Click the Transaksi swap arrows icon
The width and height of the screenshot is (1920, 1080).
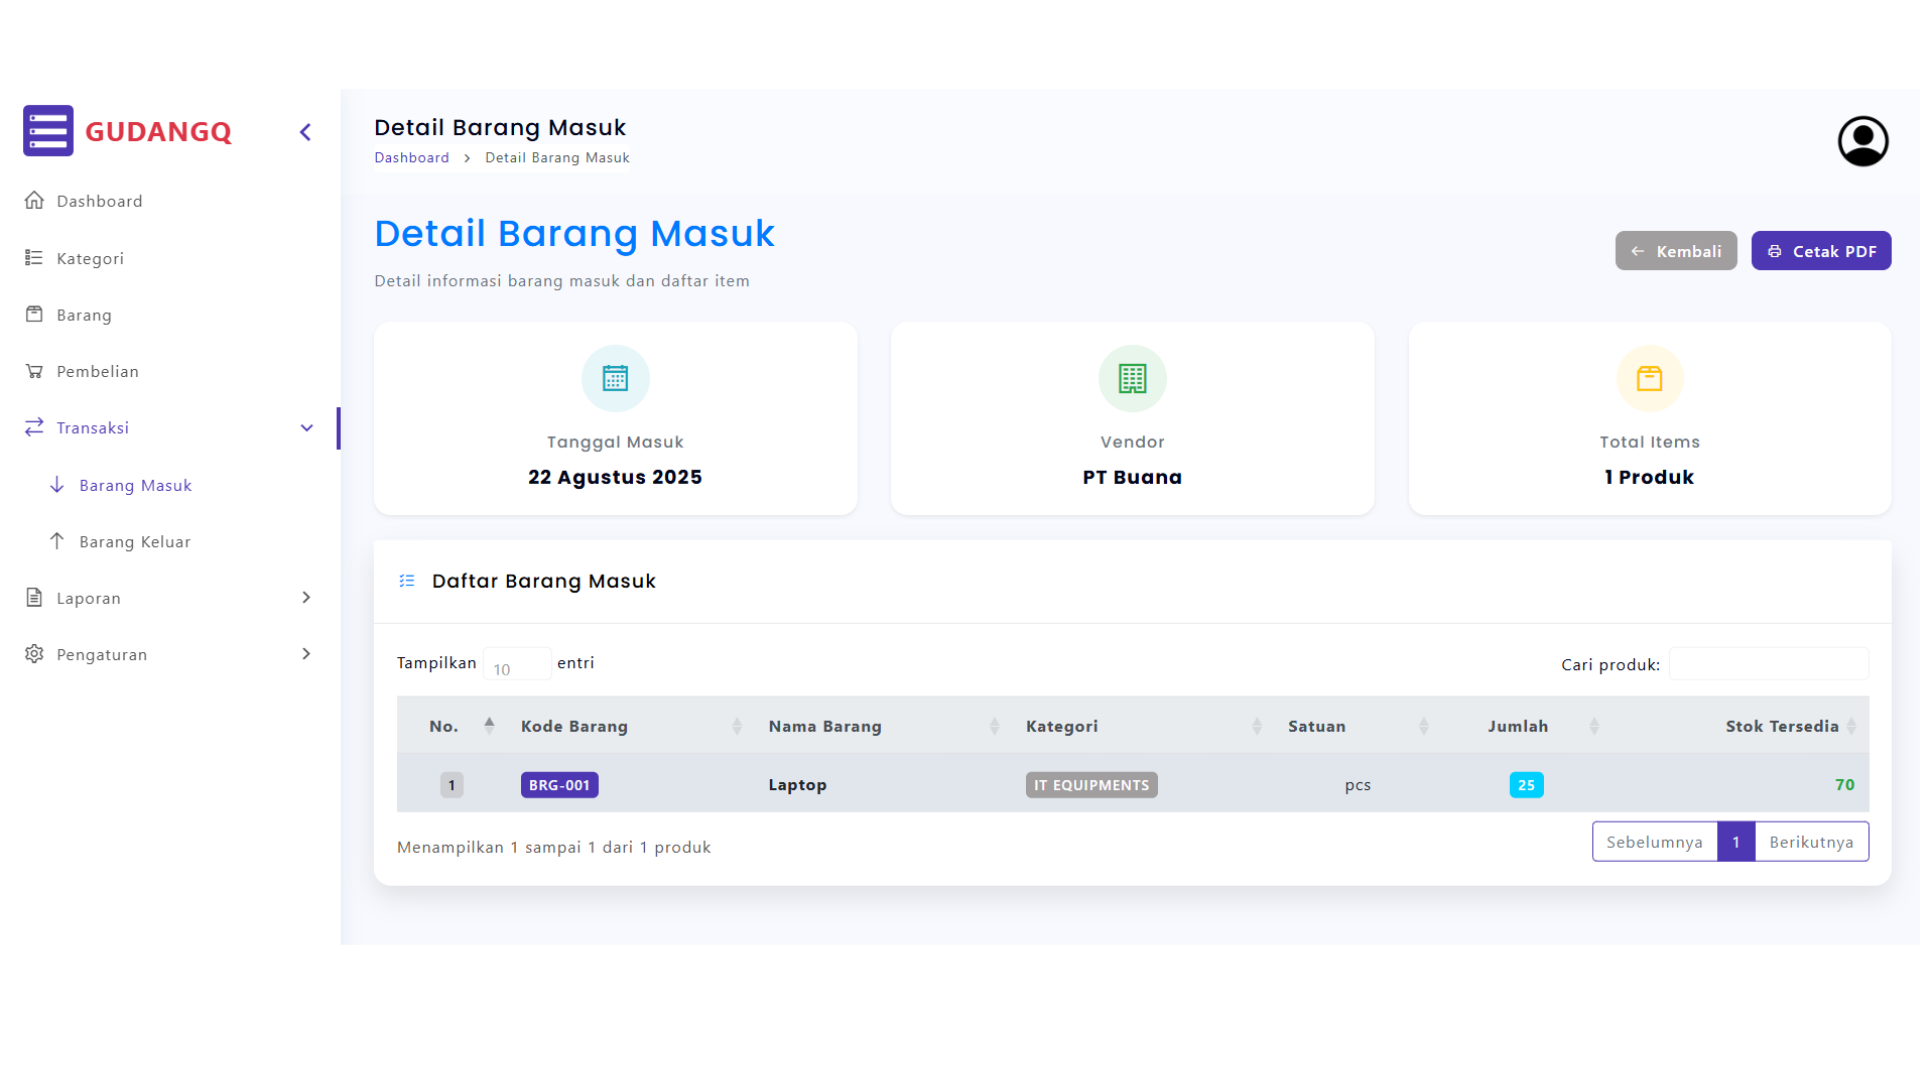click(x=34, y=427)
